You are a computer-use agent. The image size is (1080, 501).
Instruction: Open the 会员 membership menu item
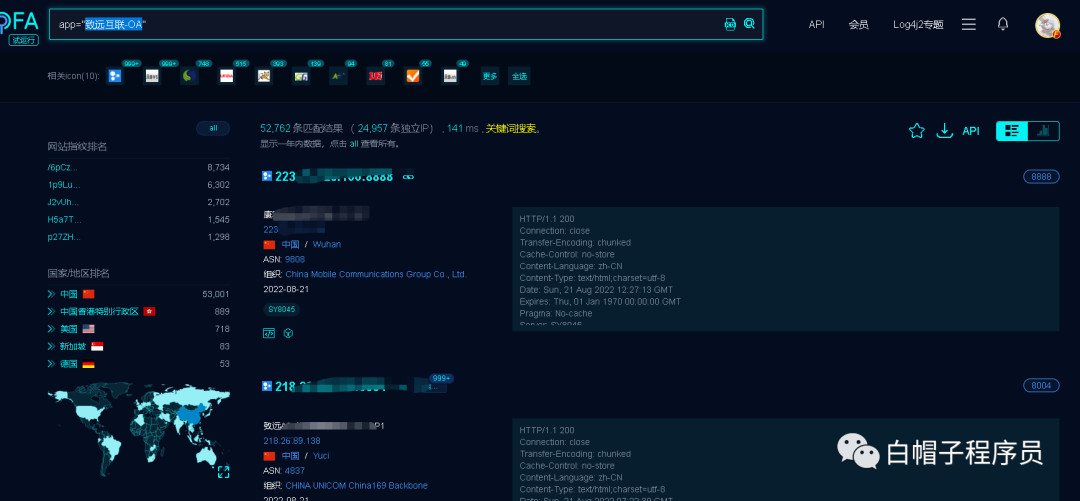click(858, 24)
